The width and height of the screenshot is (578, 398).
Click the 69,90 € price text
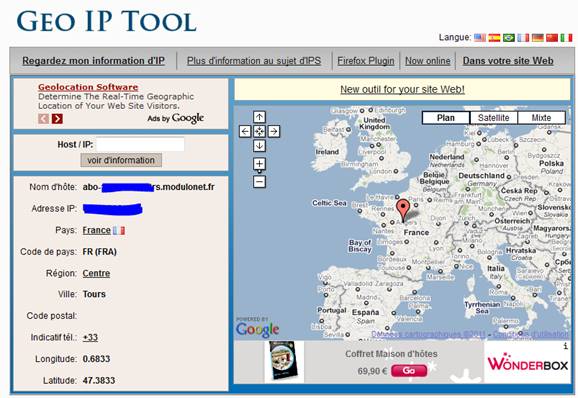tap(372, 371)
